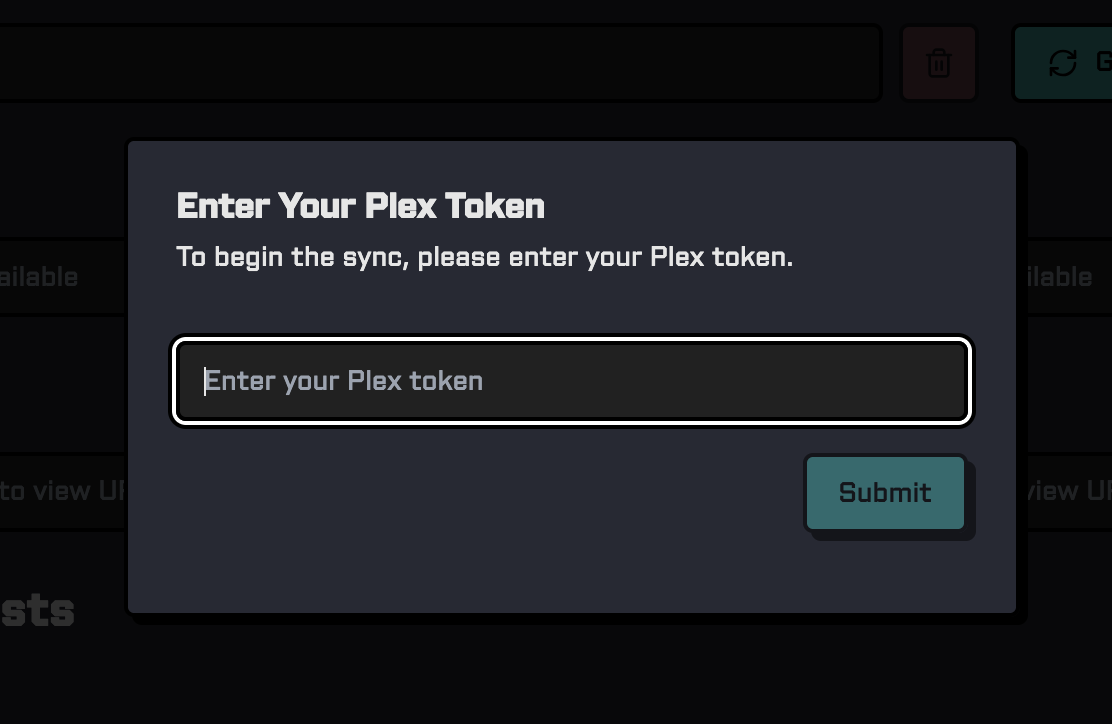1112x724 pixels.
Task: Click the left cut-off 'ailable' status box
Action: pyautogui.click(x=62, y=277)
